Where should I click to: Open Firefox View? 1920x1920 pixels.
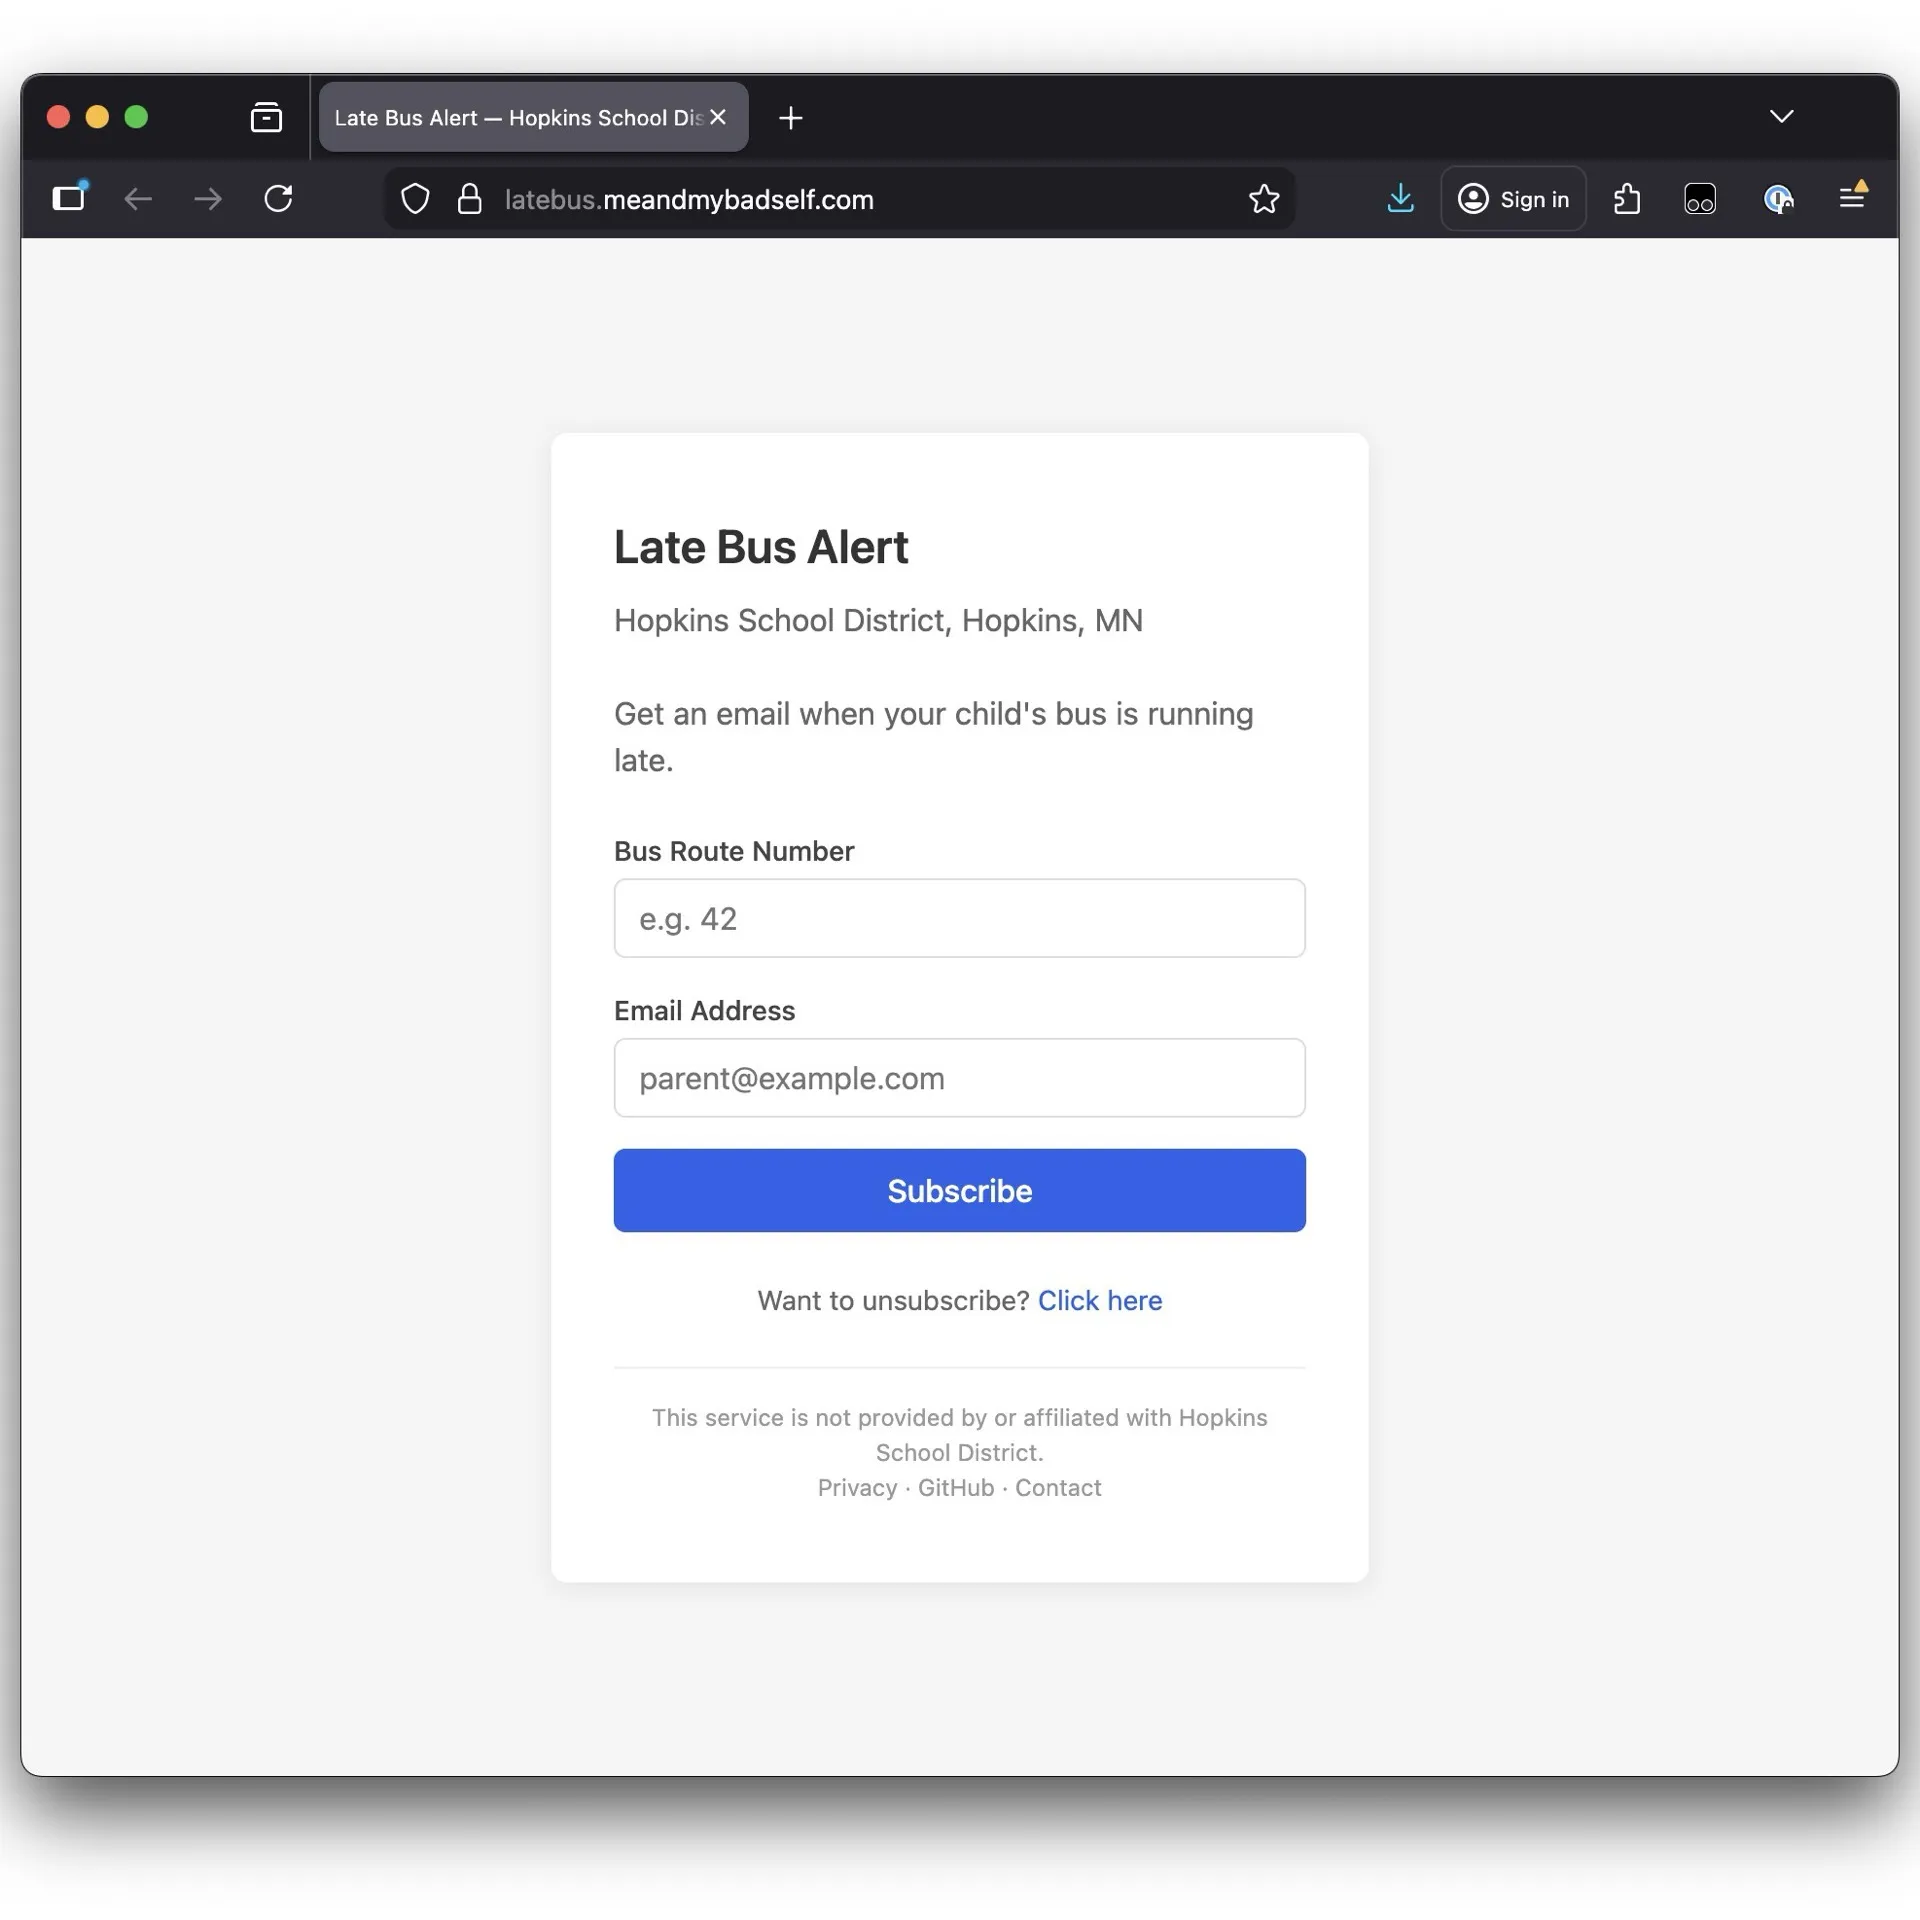[266, 117]
